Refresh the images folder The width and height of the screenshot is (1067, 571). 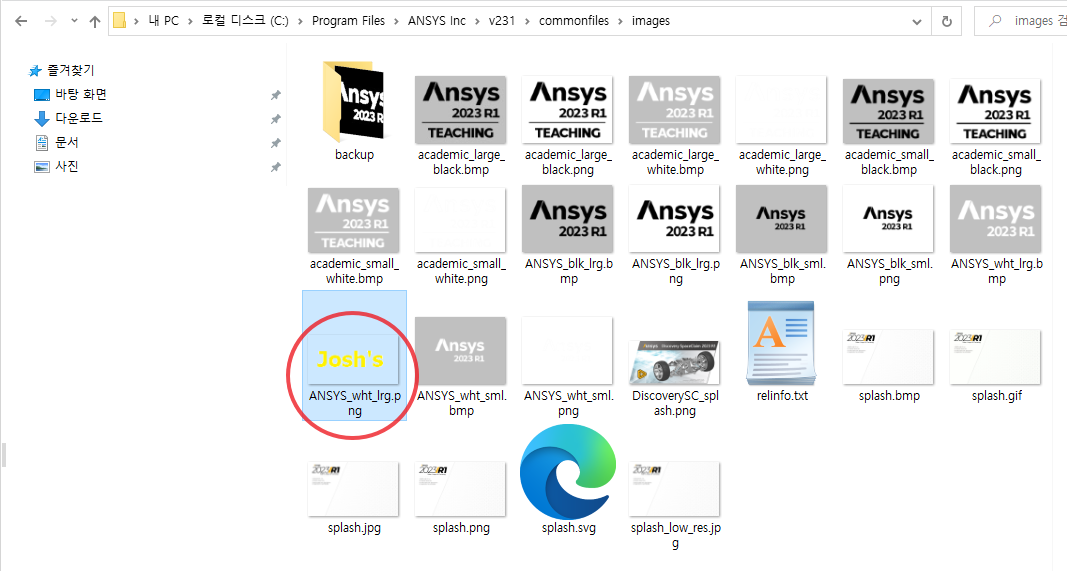pos(947,22)
